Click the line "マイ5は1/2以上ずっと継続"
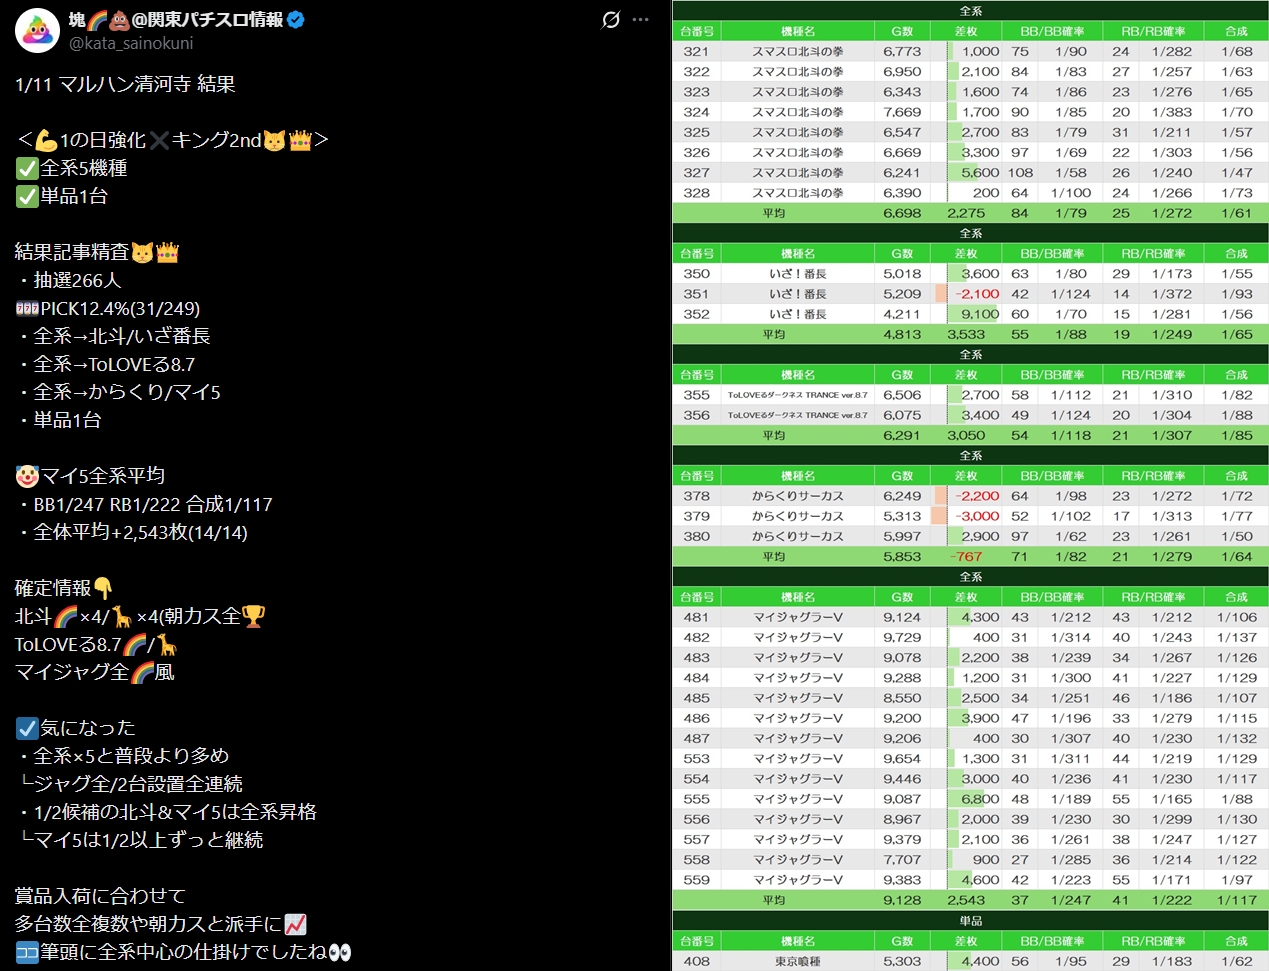1269x971 pixels. (139, 840)
